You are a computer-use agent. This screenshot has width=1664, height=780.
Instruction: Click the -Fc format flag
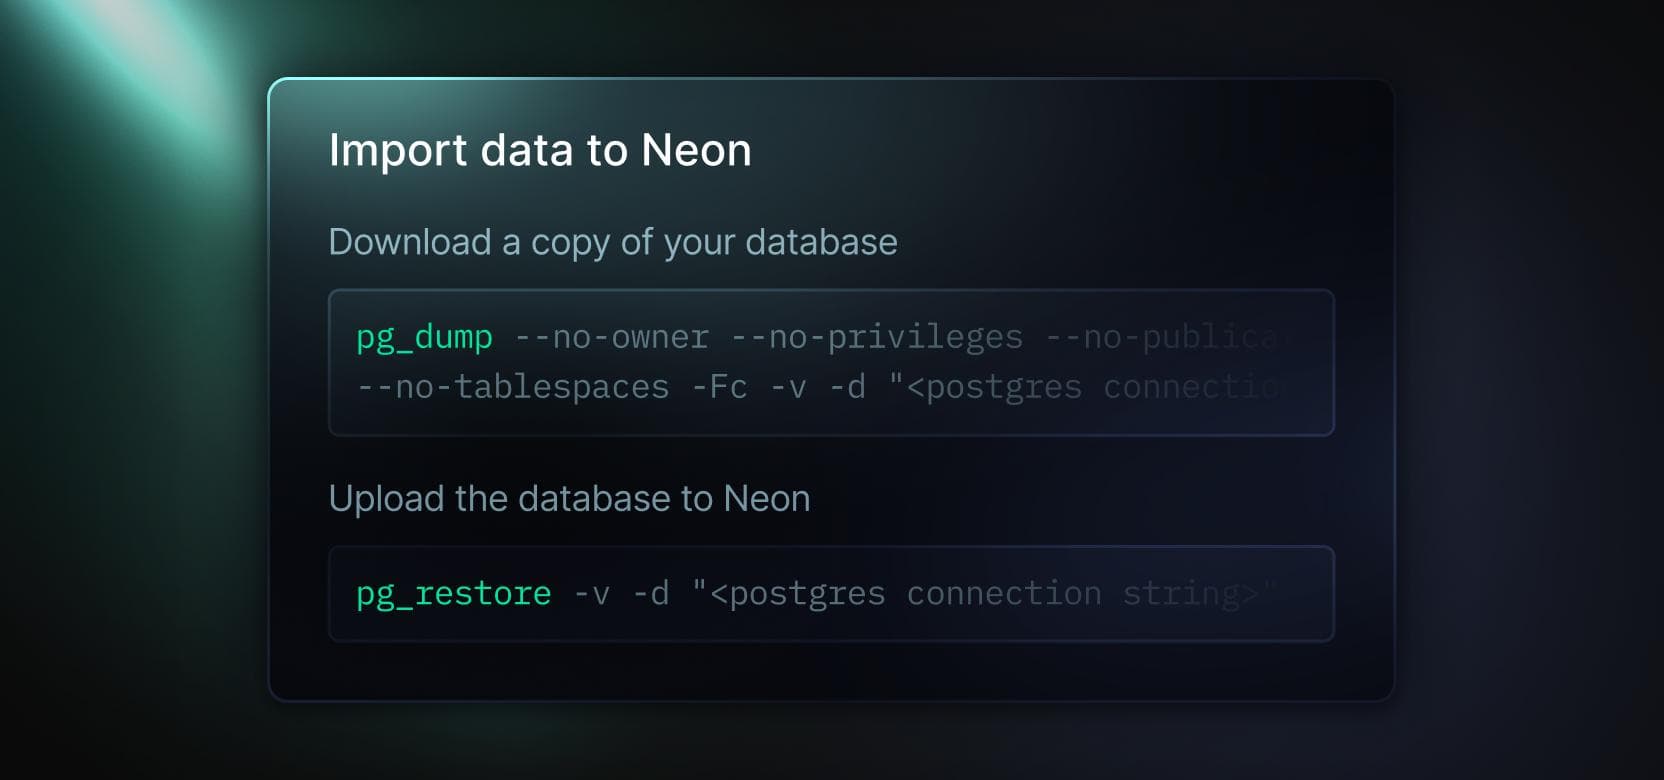tap(719, 387)
